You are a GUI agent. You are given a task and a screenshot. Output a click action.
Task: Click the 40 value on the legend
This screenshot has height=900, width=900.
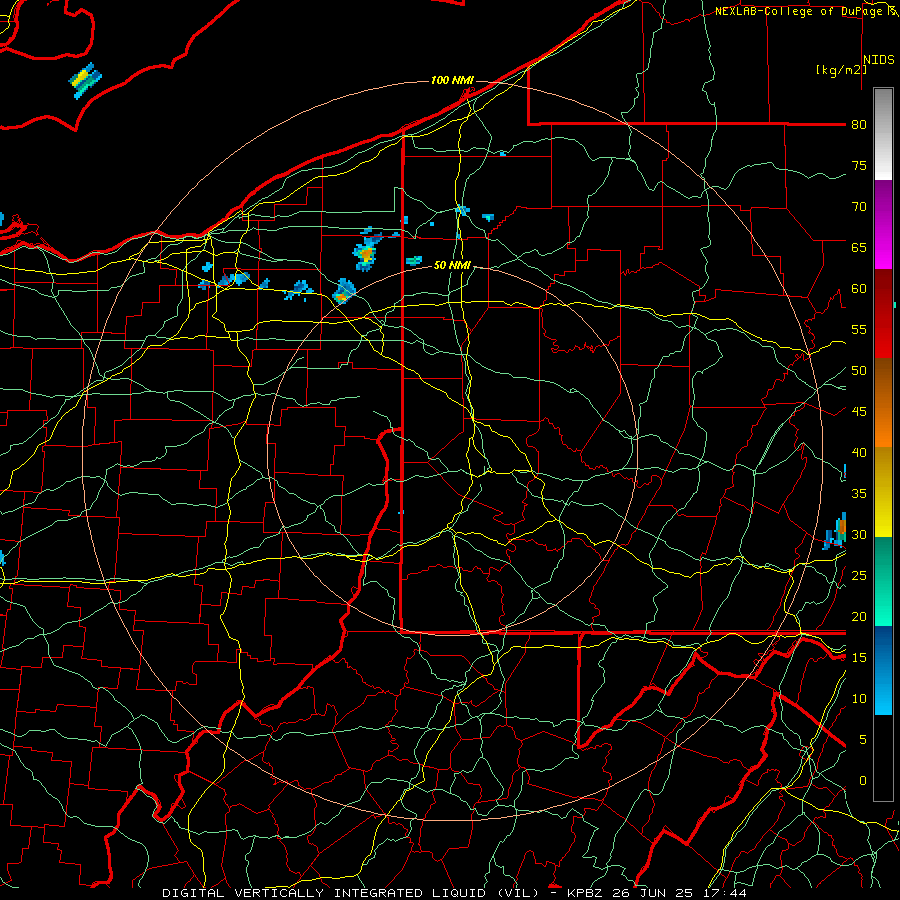pos(859,452)
